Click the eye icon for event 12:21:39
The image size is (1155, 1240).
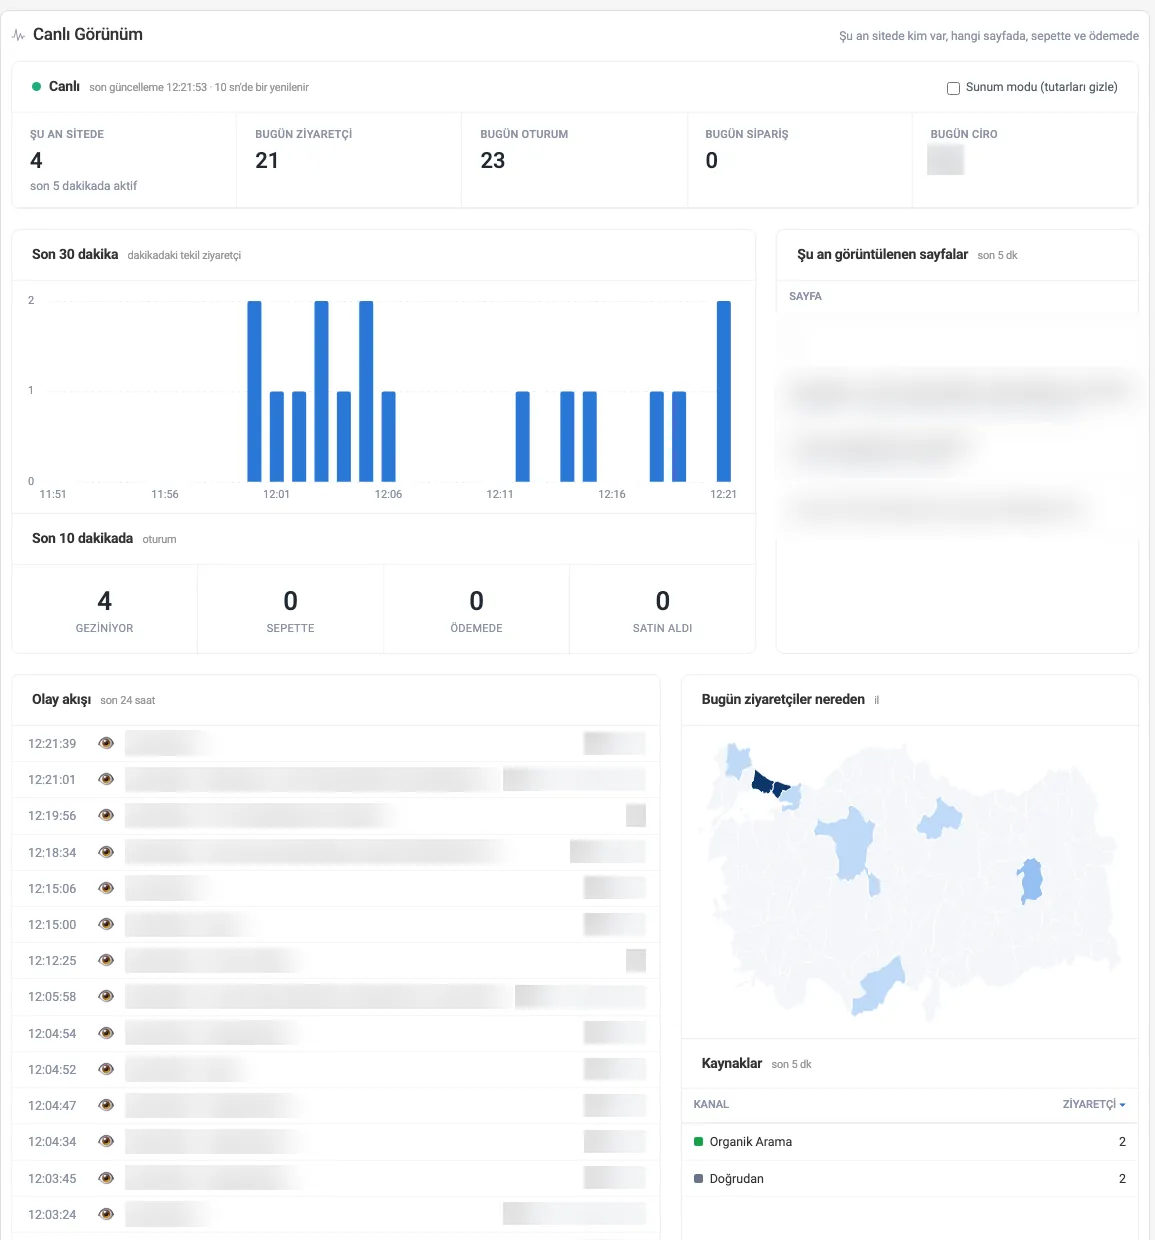tap(106, 743)
